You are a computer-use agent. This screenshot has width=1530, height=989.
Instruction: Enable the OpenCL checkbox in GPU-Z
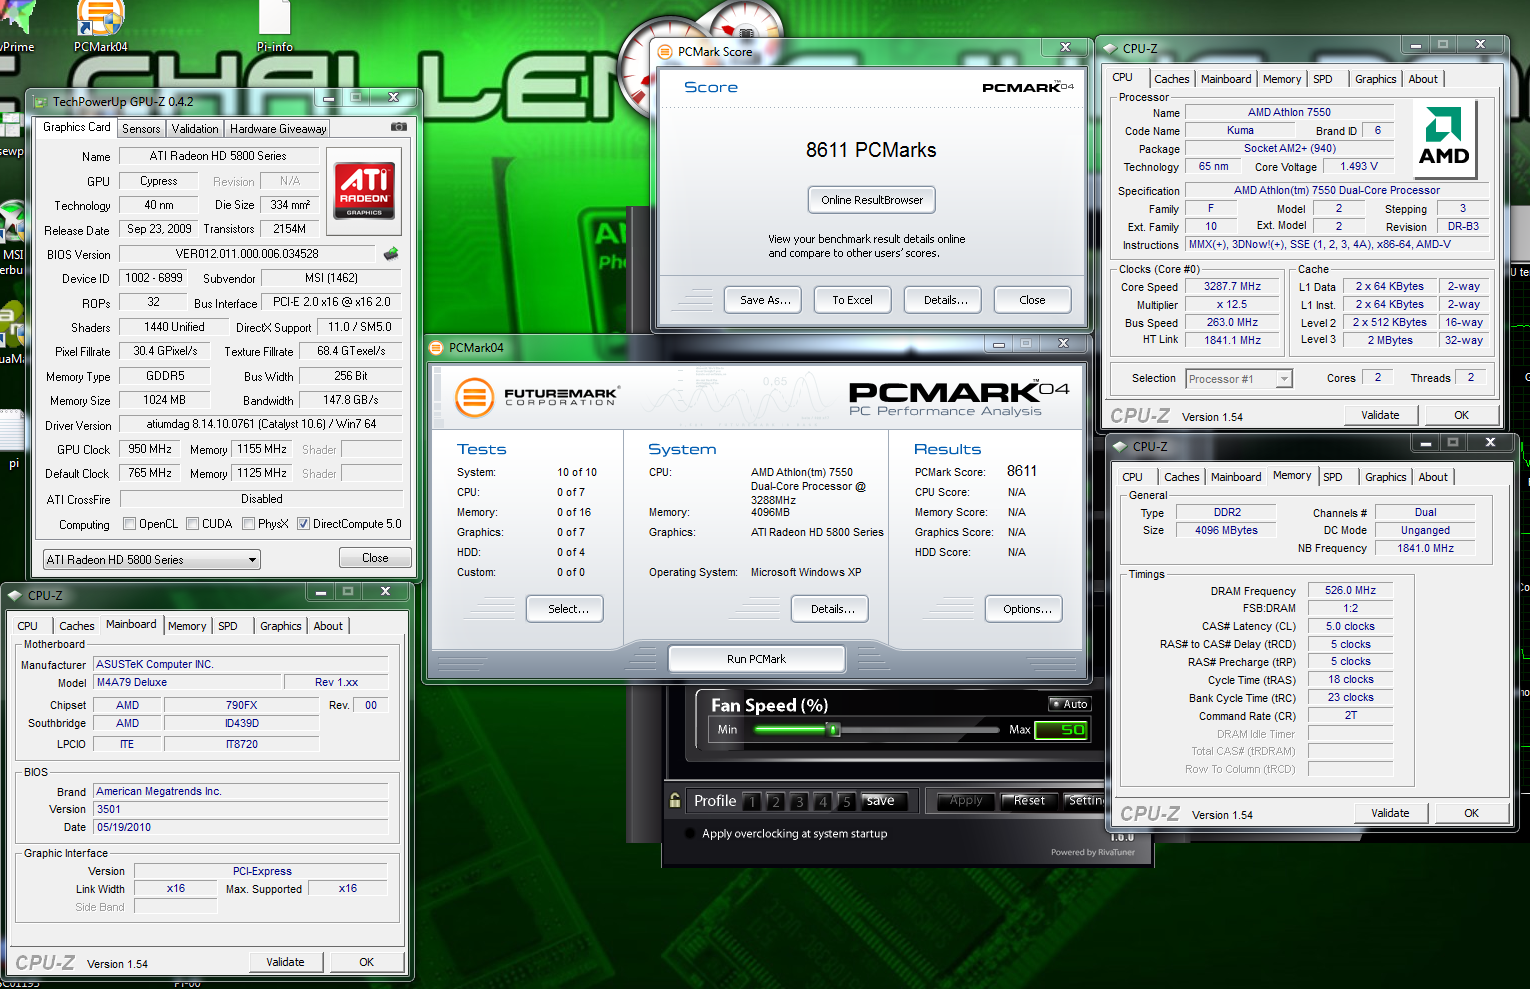[129, 524]
